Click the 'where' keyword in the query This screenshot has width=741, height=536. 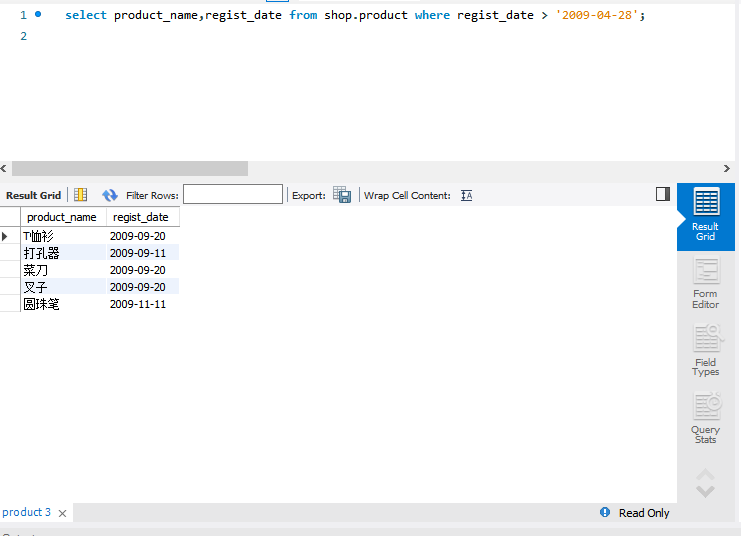coord(432,15)
